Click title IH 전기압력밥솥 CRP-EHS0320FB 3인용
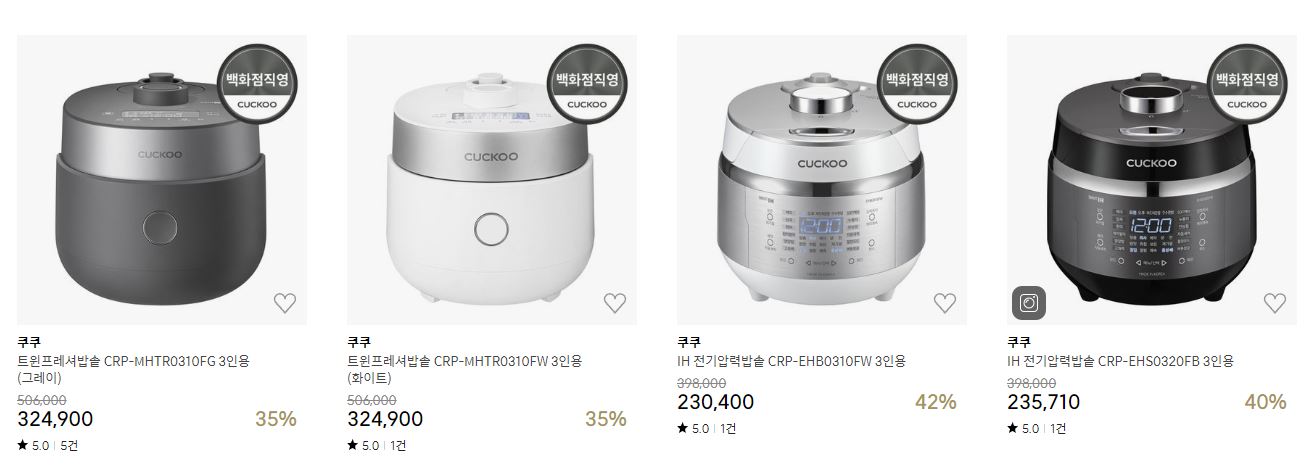This screenshot has height=468, width=1309. 1120,362
